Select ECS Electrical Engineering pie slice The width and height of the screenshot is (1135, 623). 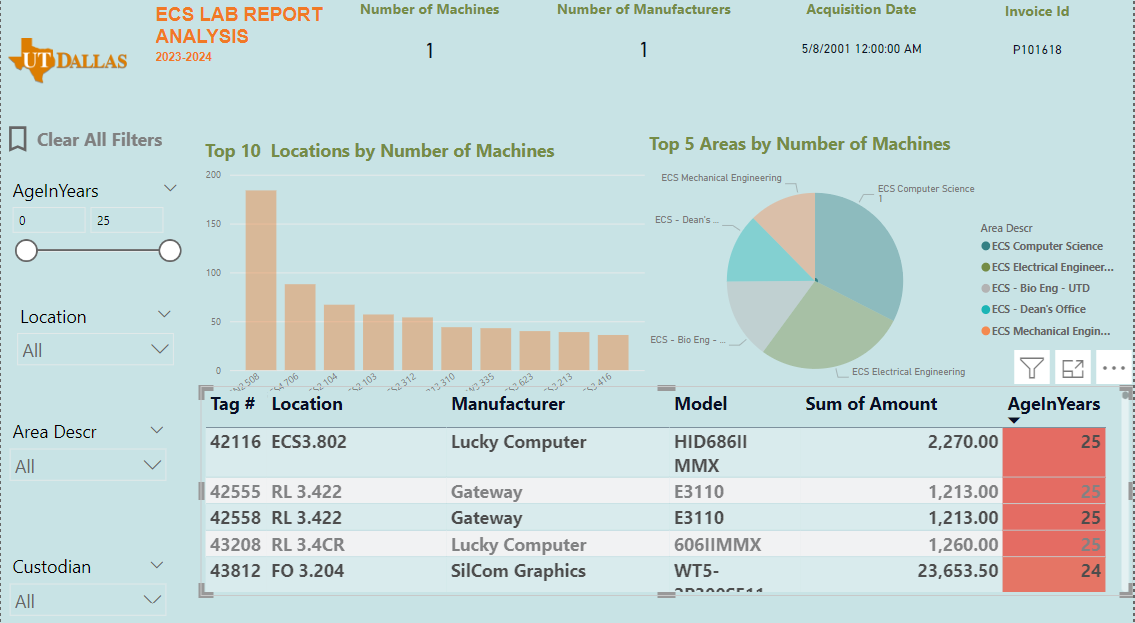pos(829,326)
